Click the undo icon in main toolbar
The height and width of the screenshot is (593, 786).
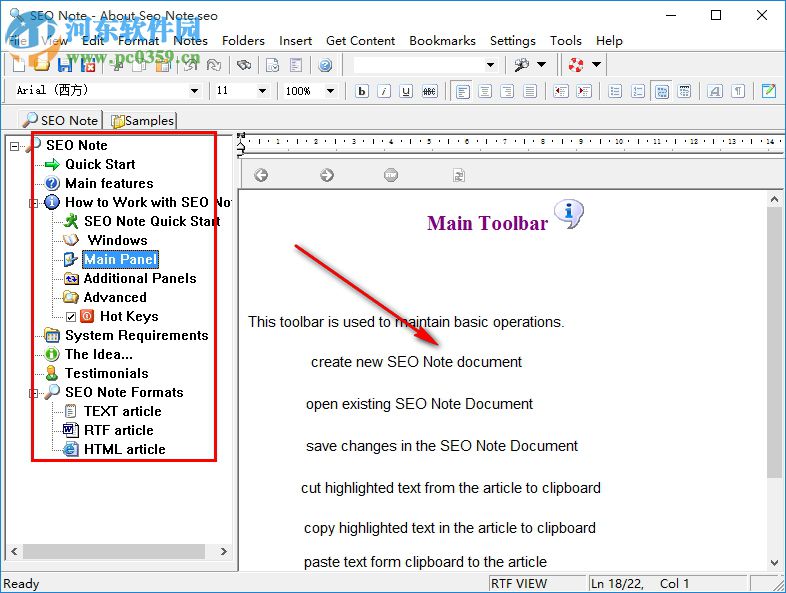[x=190, y=65]
